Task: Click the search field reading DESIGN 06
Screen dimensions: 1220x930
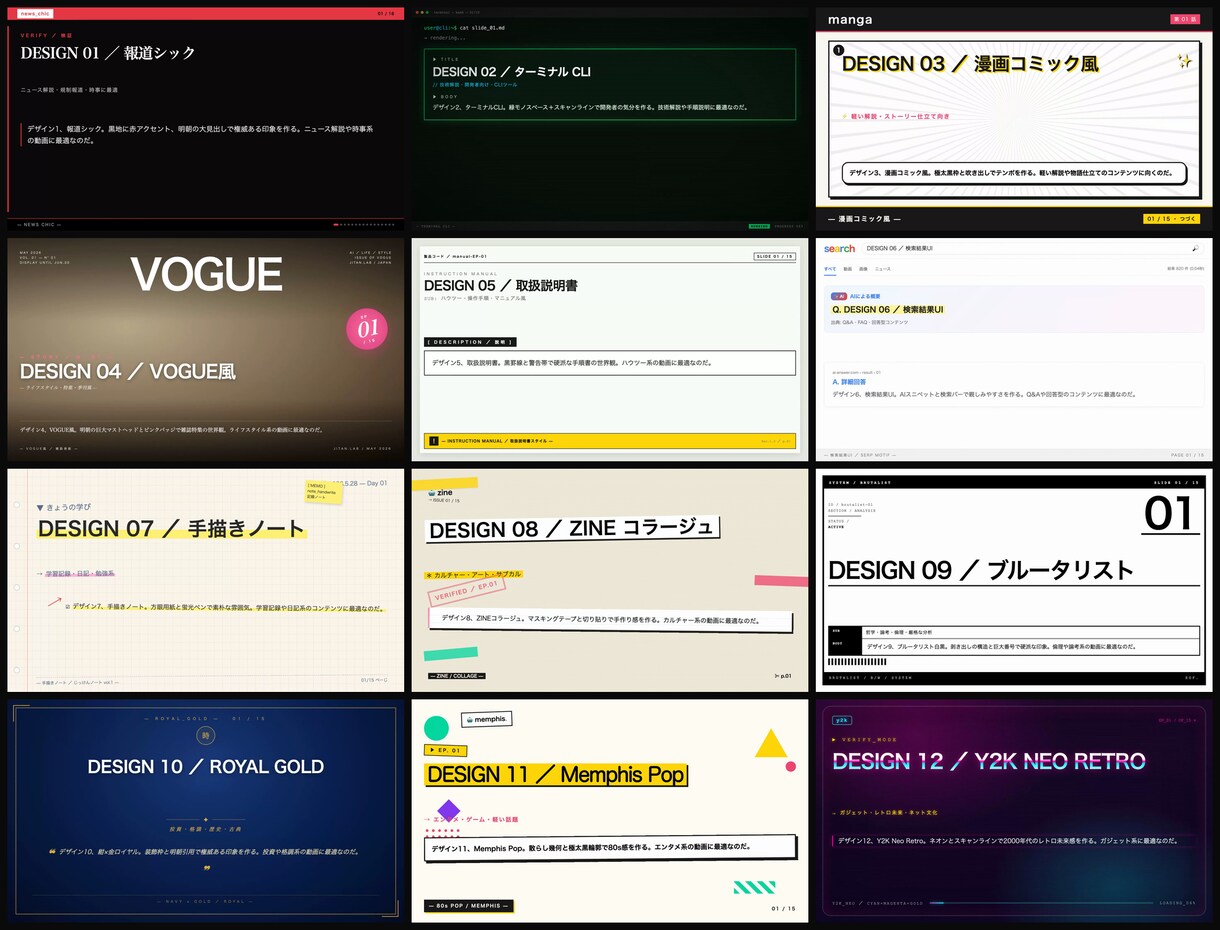Action: (1031, 248)
